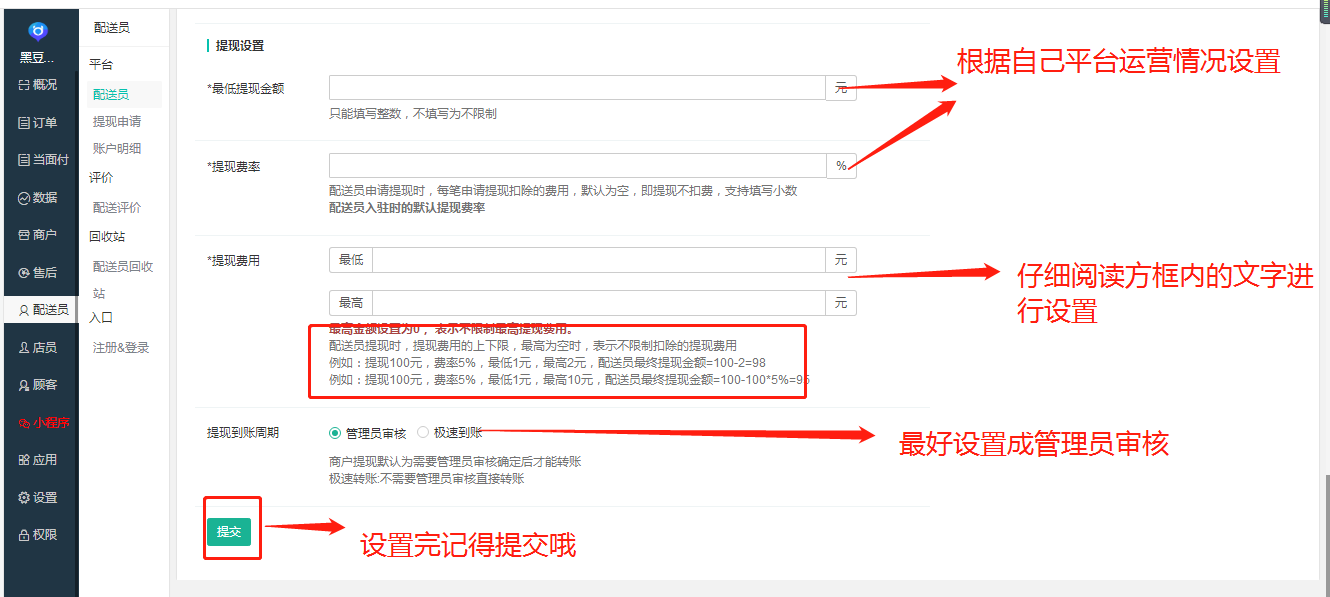Open 售后 after-sales section
1330x597 pixels.
tap(39, 273)
